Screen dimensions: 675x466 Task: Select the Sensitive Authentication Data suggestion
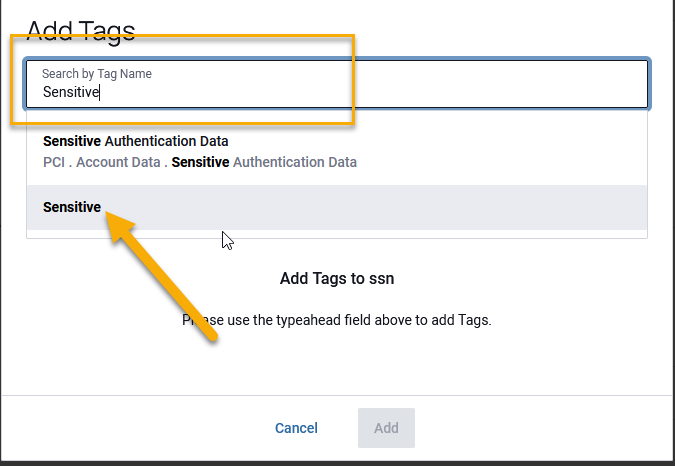point(337,151)
